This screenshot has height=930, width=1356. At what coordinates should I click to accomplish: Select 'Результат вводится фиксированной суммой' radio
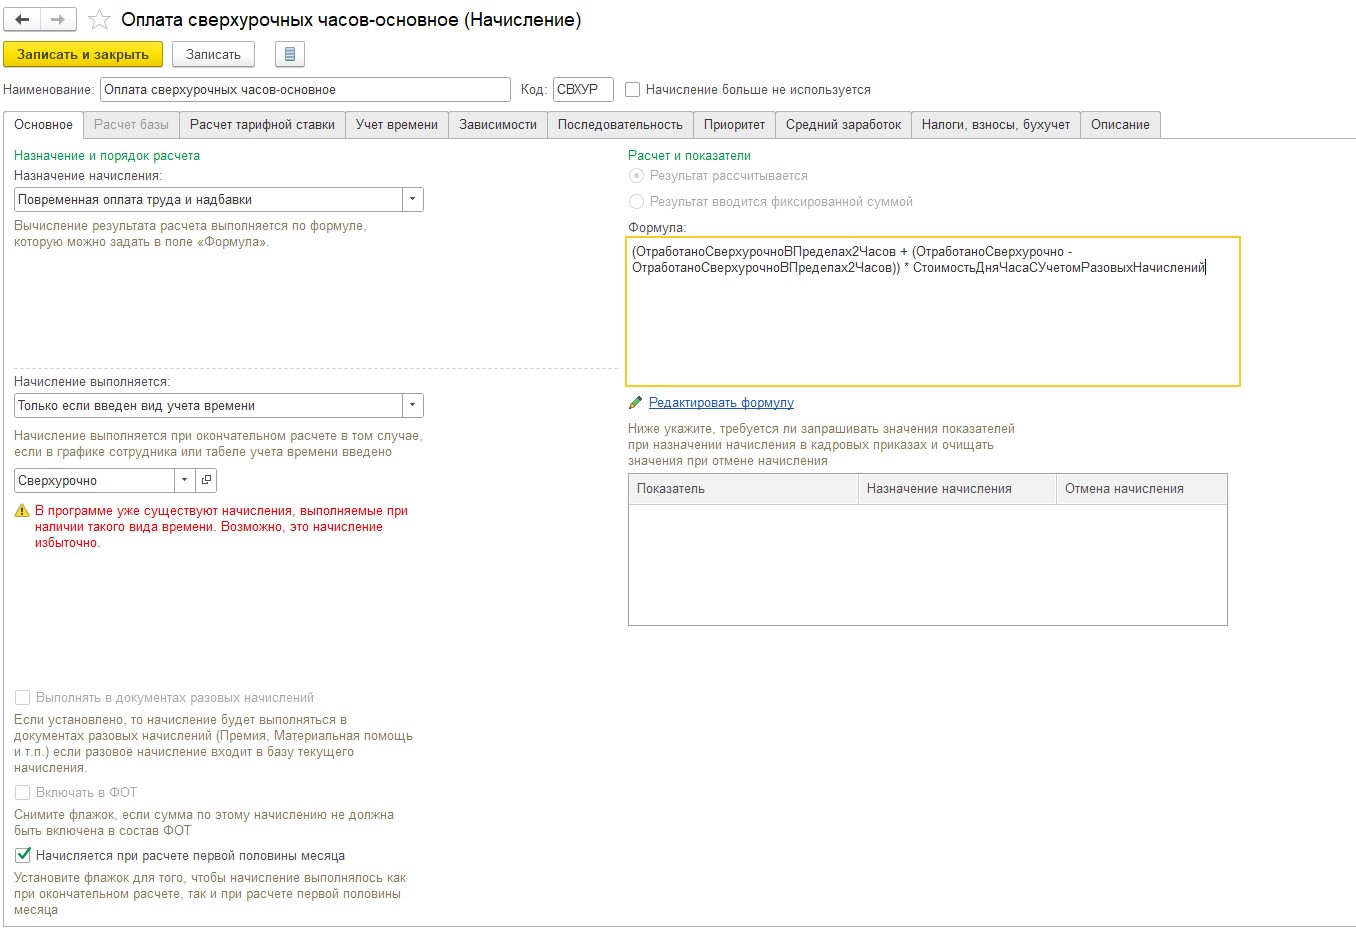click(x=636, y=202)
